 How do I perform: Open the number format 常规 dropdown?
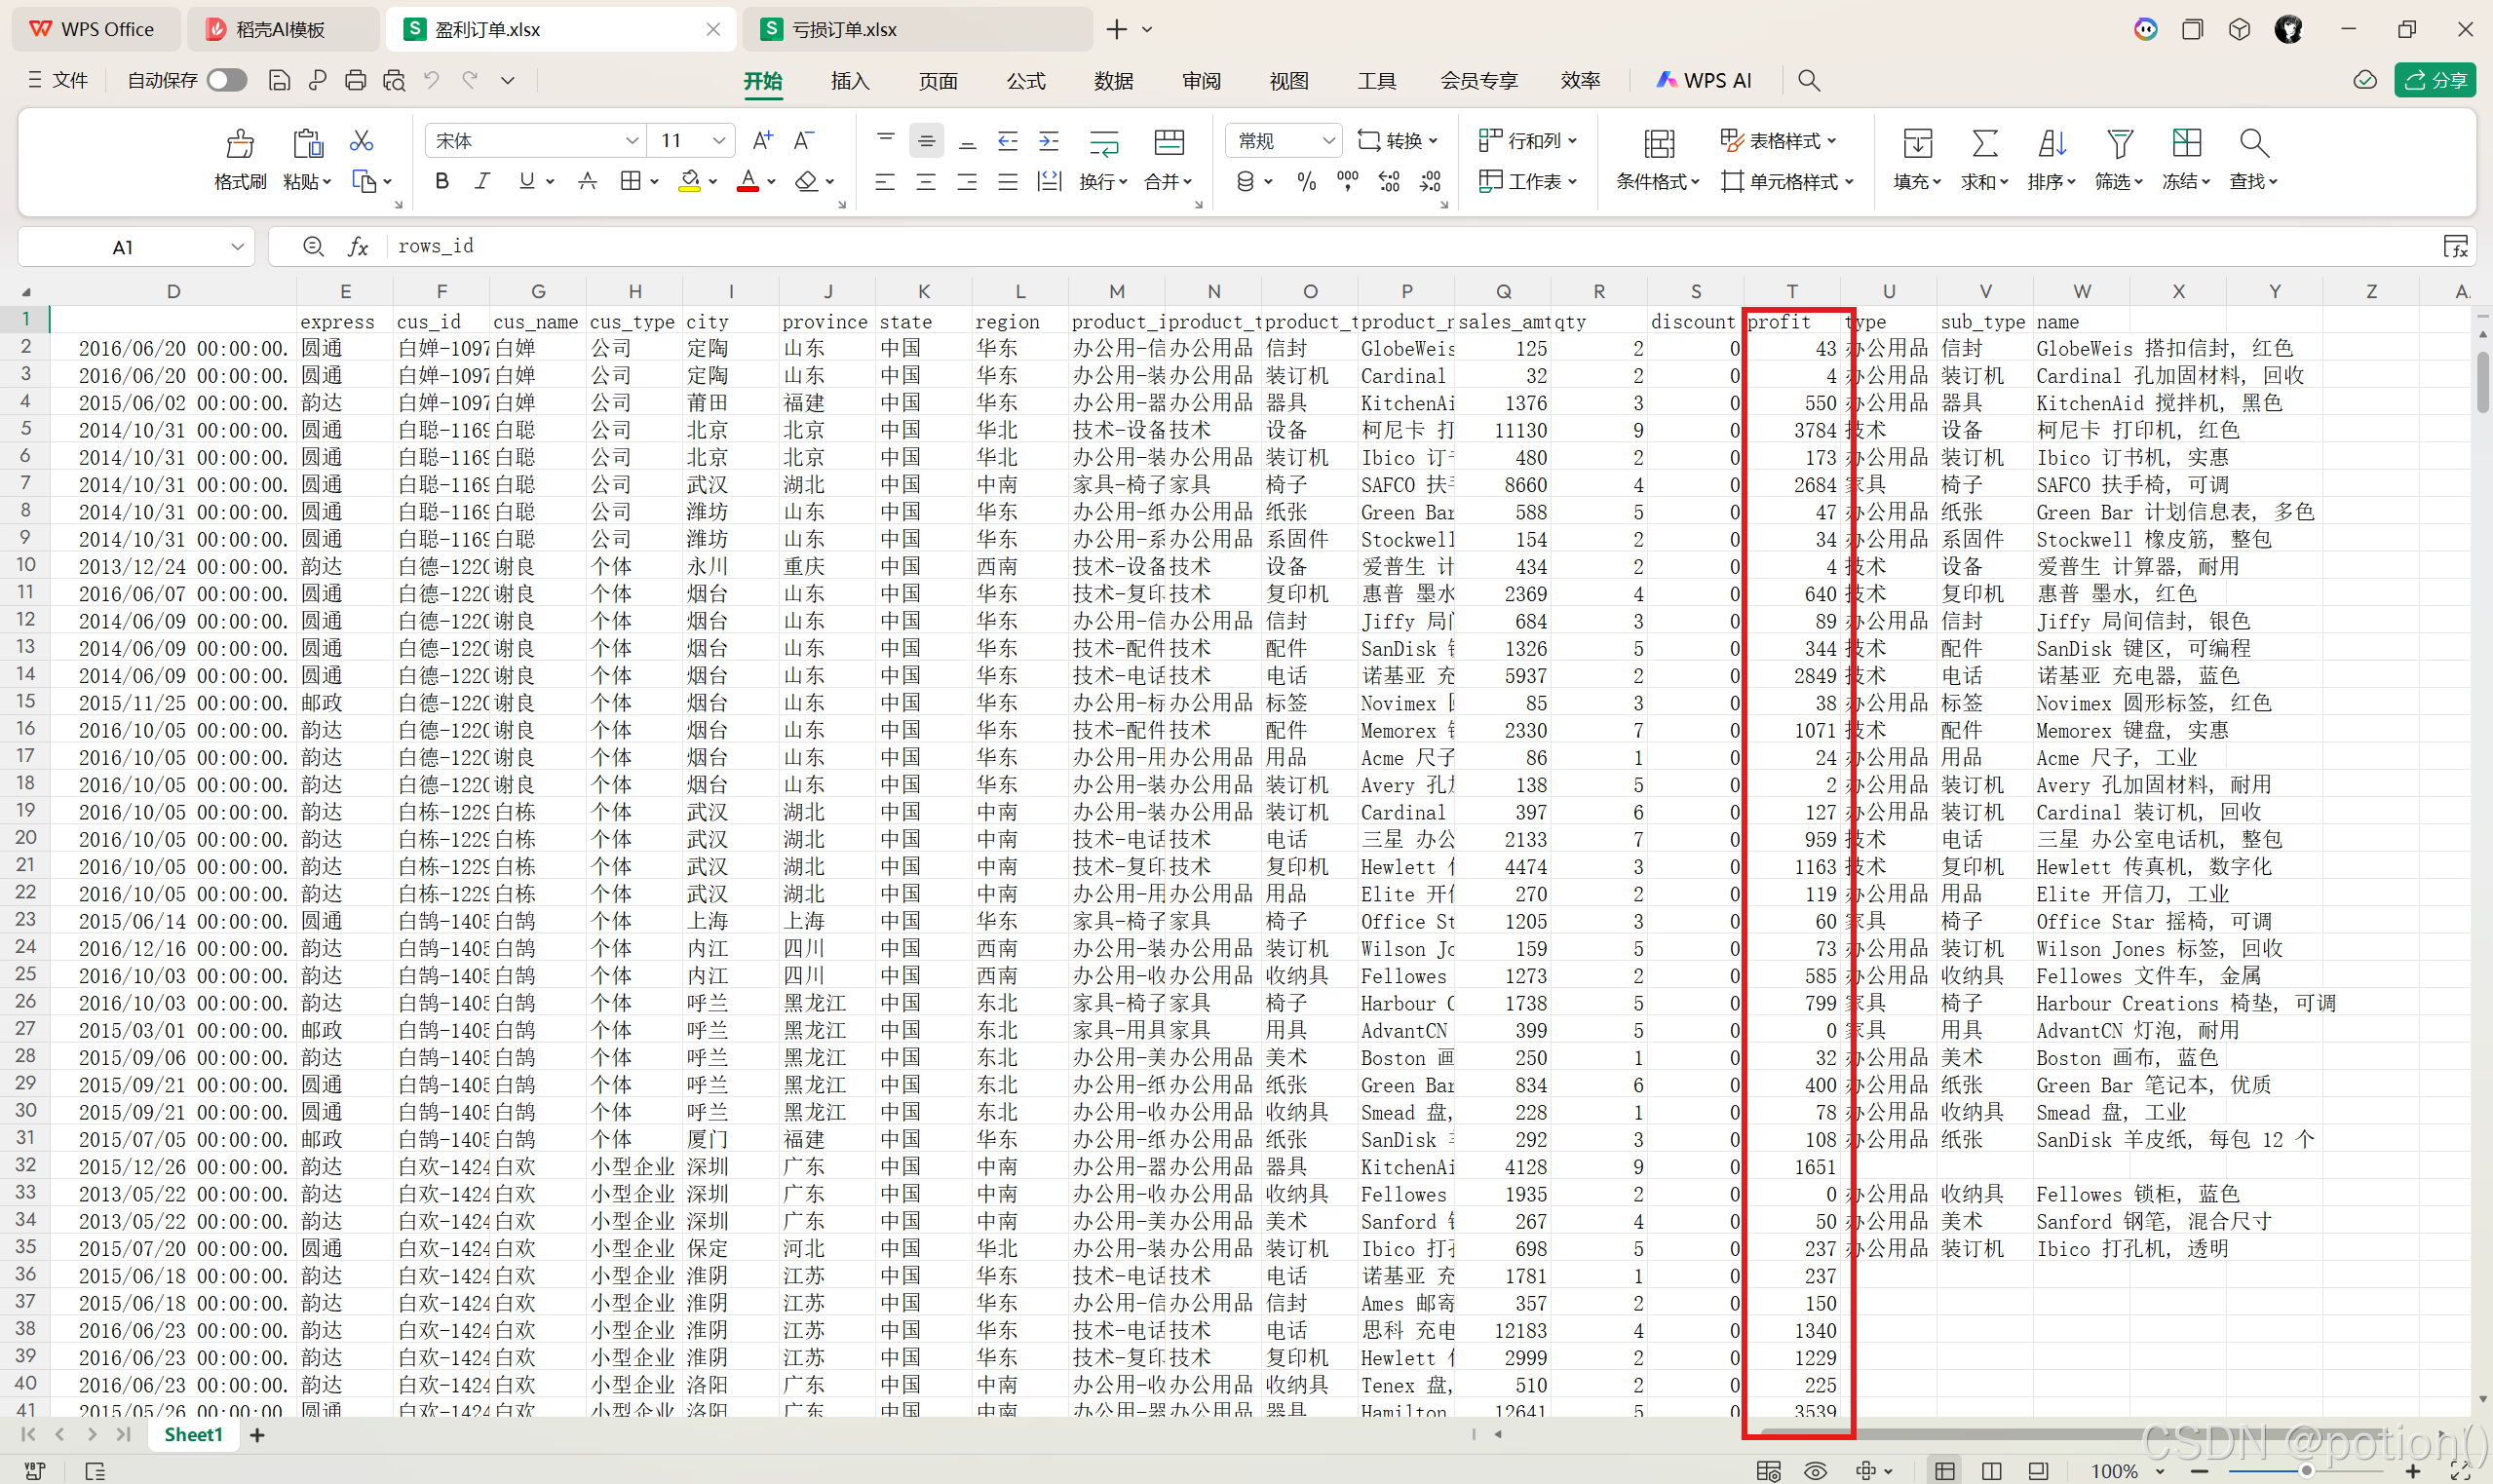(x=1328, y=141)
